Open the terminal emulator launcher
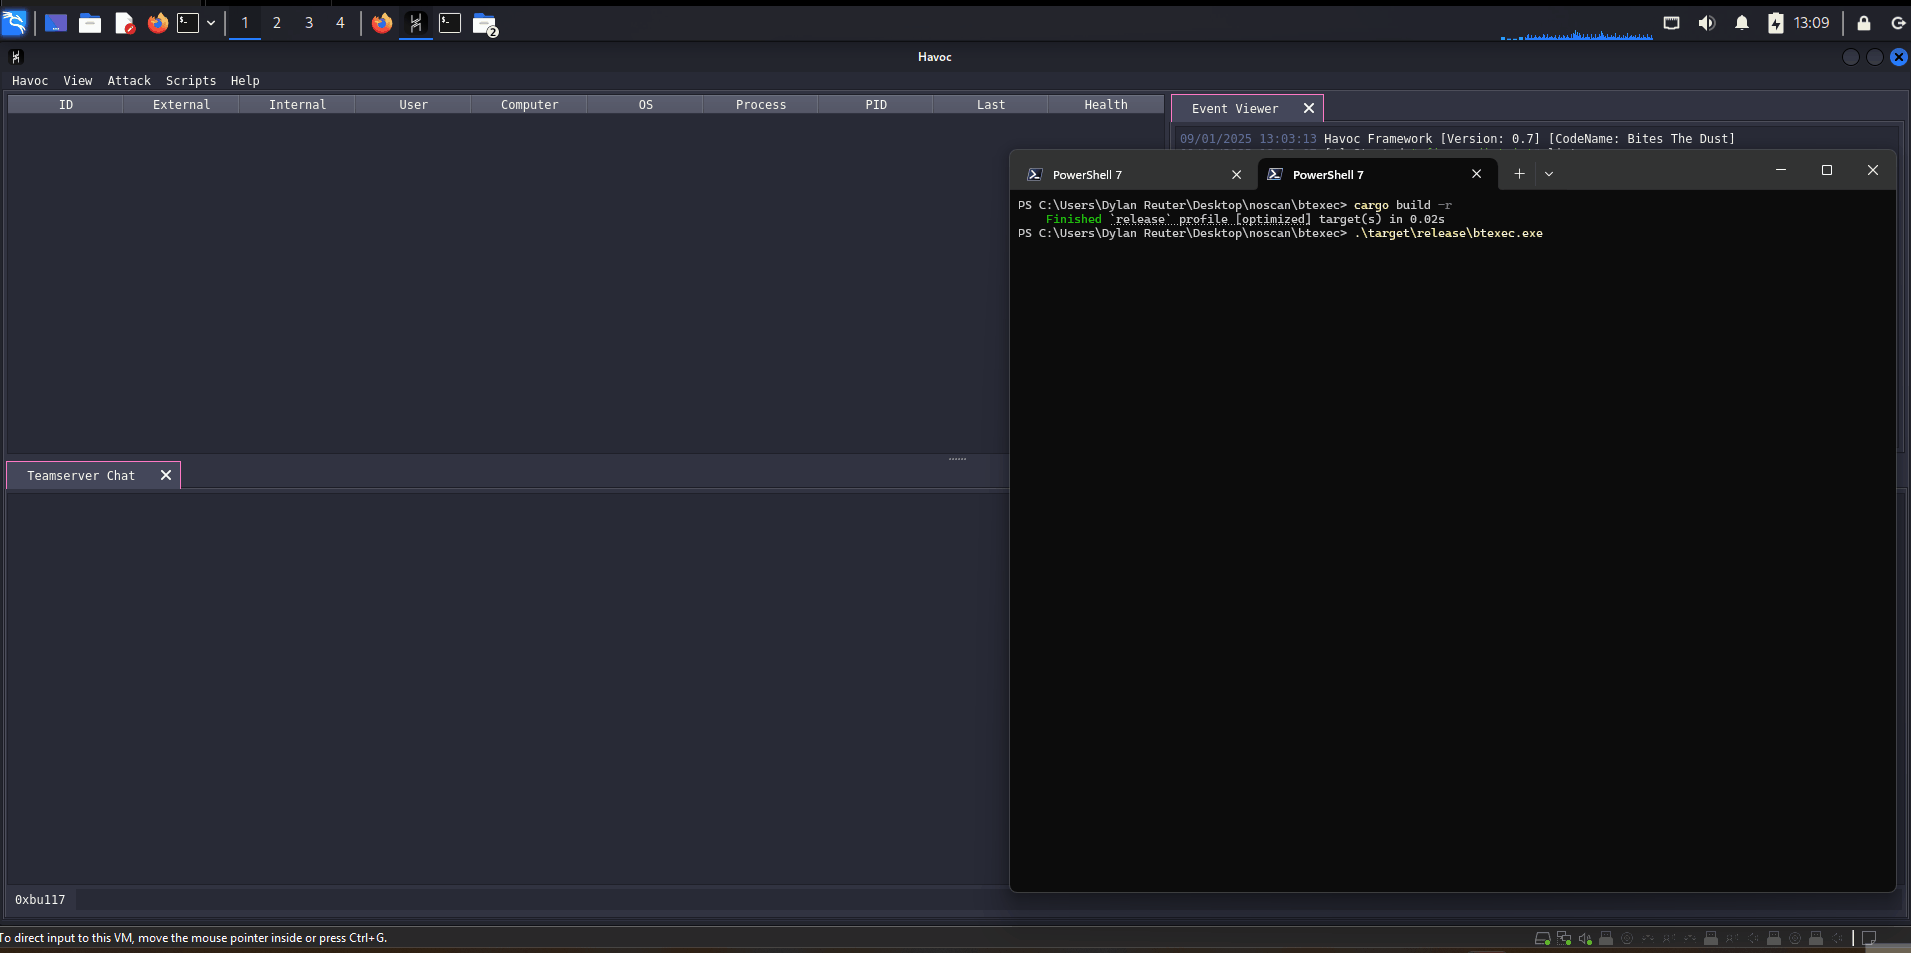Viewport: 1911px width, 953px height. tap(188, 23)
